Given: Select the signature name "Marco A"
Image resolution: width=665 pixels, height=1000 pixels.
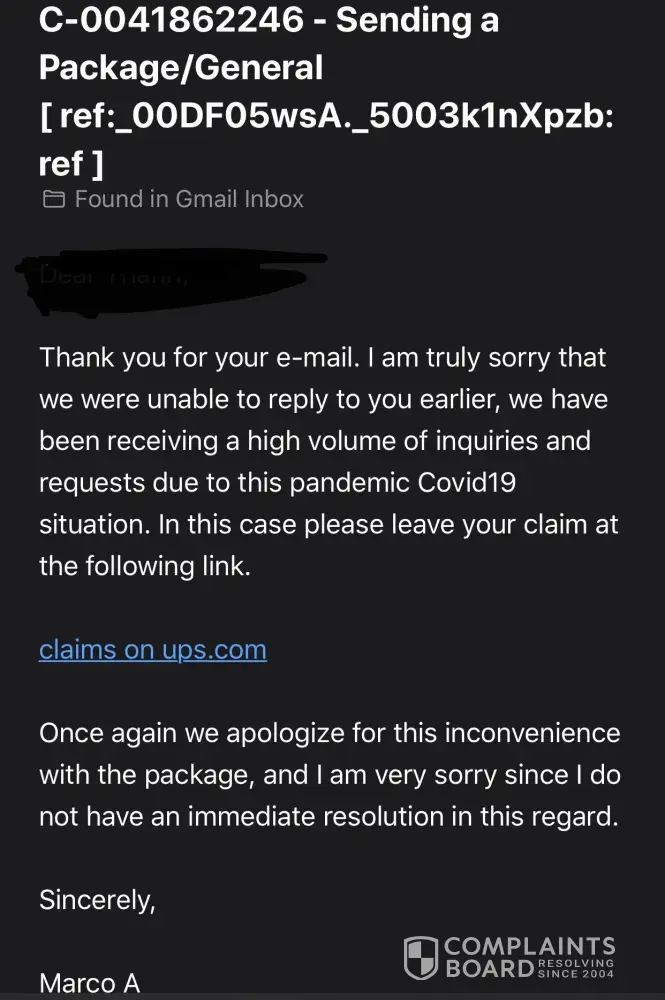Looking at the screenshot, I should pos(89,983).
